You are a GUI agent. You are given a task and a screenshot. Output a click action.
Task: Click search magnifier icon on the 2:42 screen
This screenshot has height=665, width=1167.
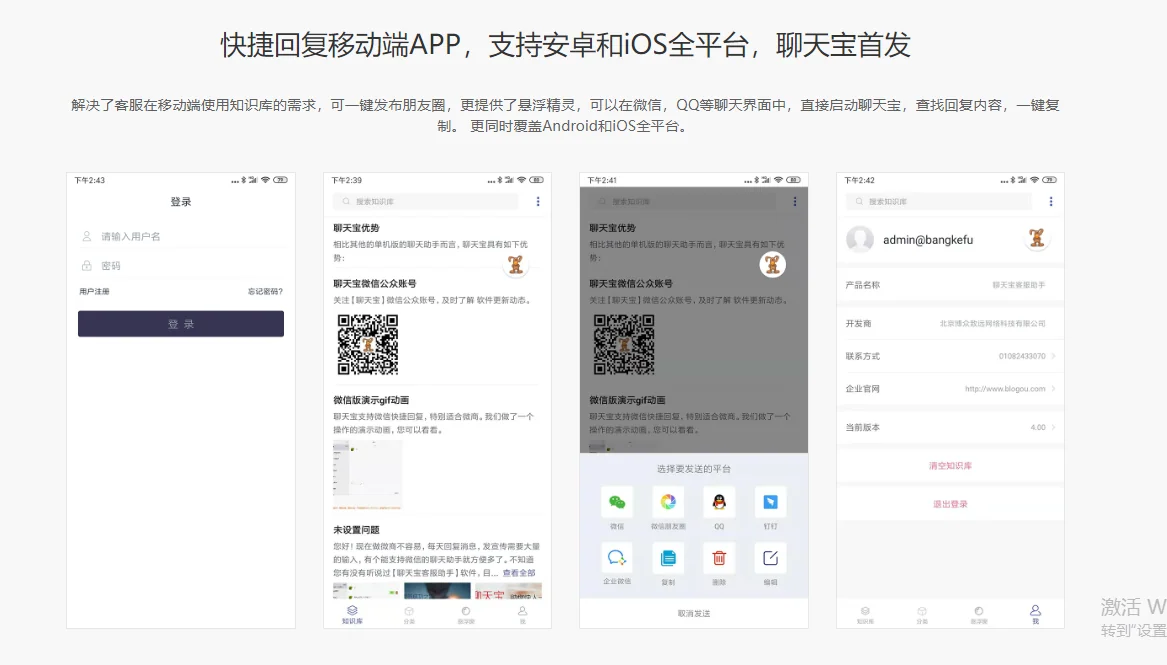(859, 202)
